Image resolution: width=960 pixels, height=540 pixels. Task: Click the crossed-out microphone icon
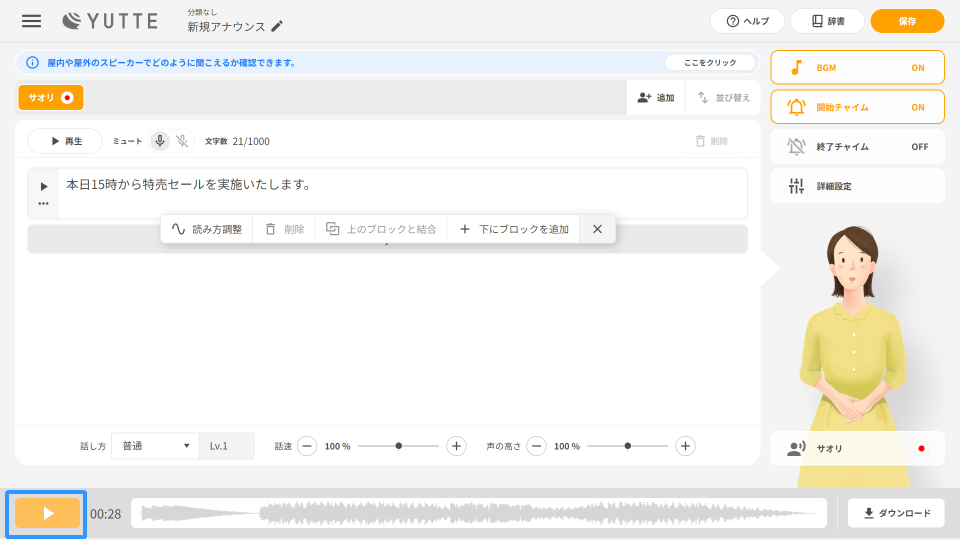pyautogui.click(x=182, y=141)
